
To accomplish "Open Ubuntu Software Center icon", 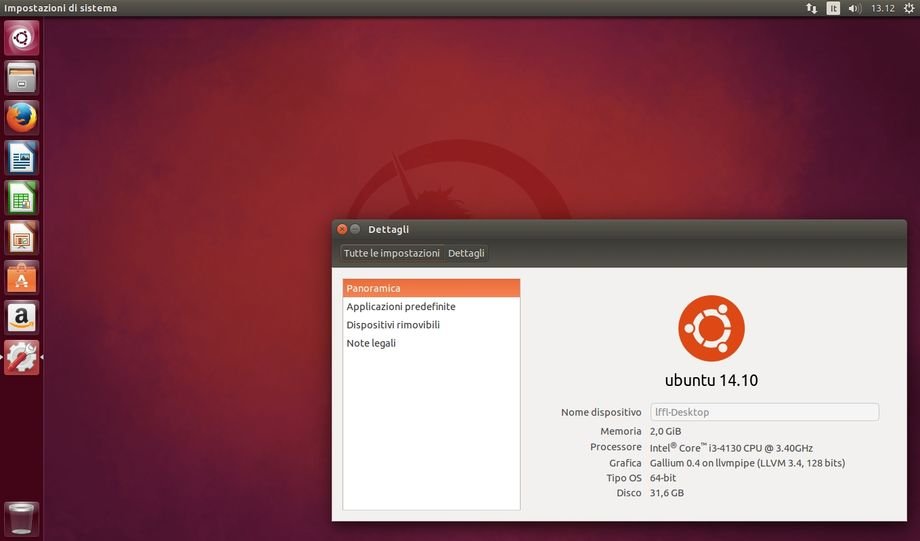I will (x=22, y=278).
